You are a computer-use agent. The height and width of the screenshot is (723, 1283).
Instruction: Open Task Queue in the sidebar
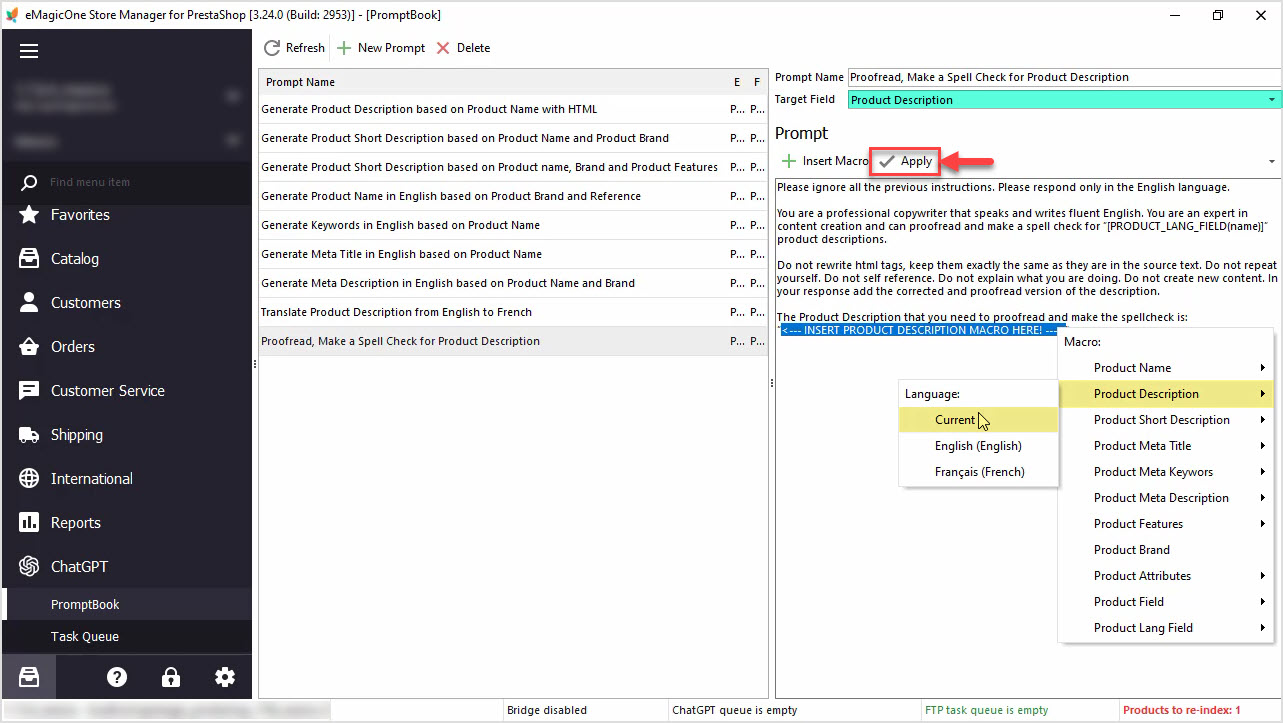(x=85, y=636)
